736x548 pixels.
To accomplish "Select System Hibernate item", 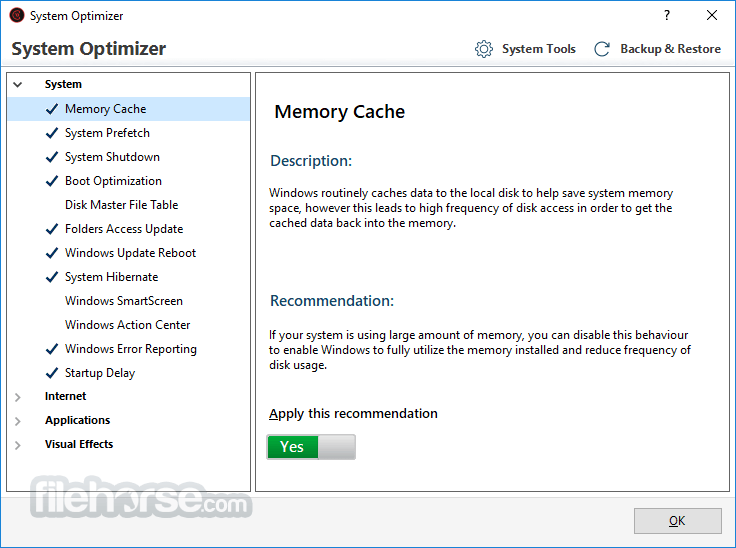I will [111, 277].
